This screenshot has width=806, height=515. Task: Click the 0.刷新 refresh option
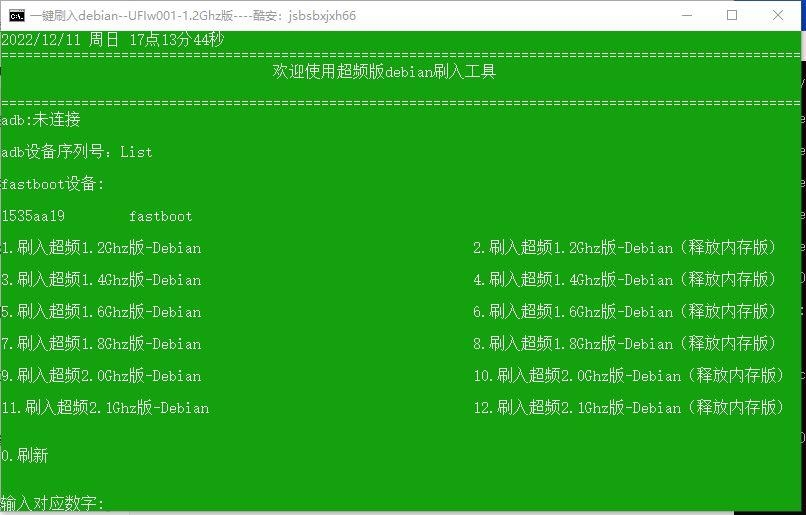(x=25, y=456)
